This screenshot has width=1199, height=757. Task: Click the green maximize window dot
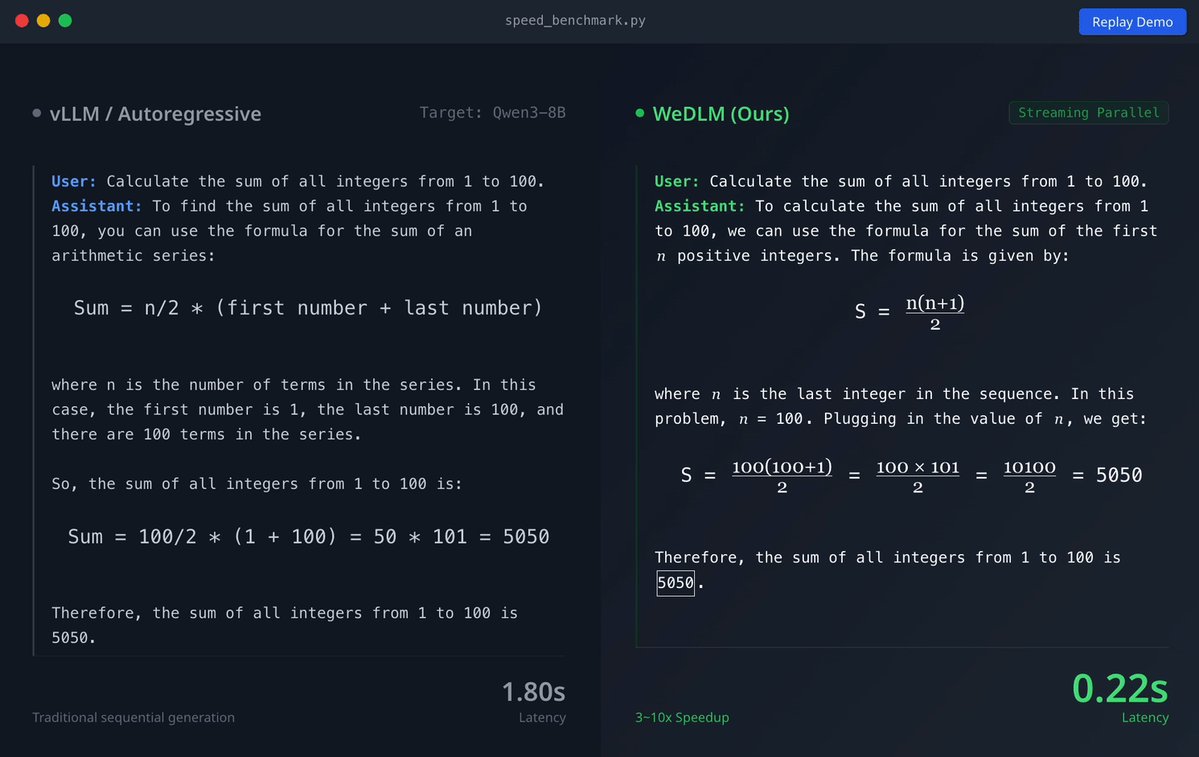(65, 21)
